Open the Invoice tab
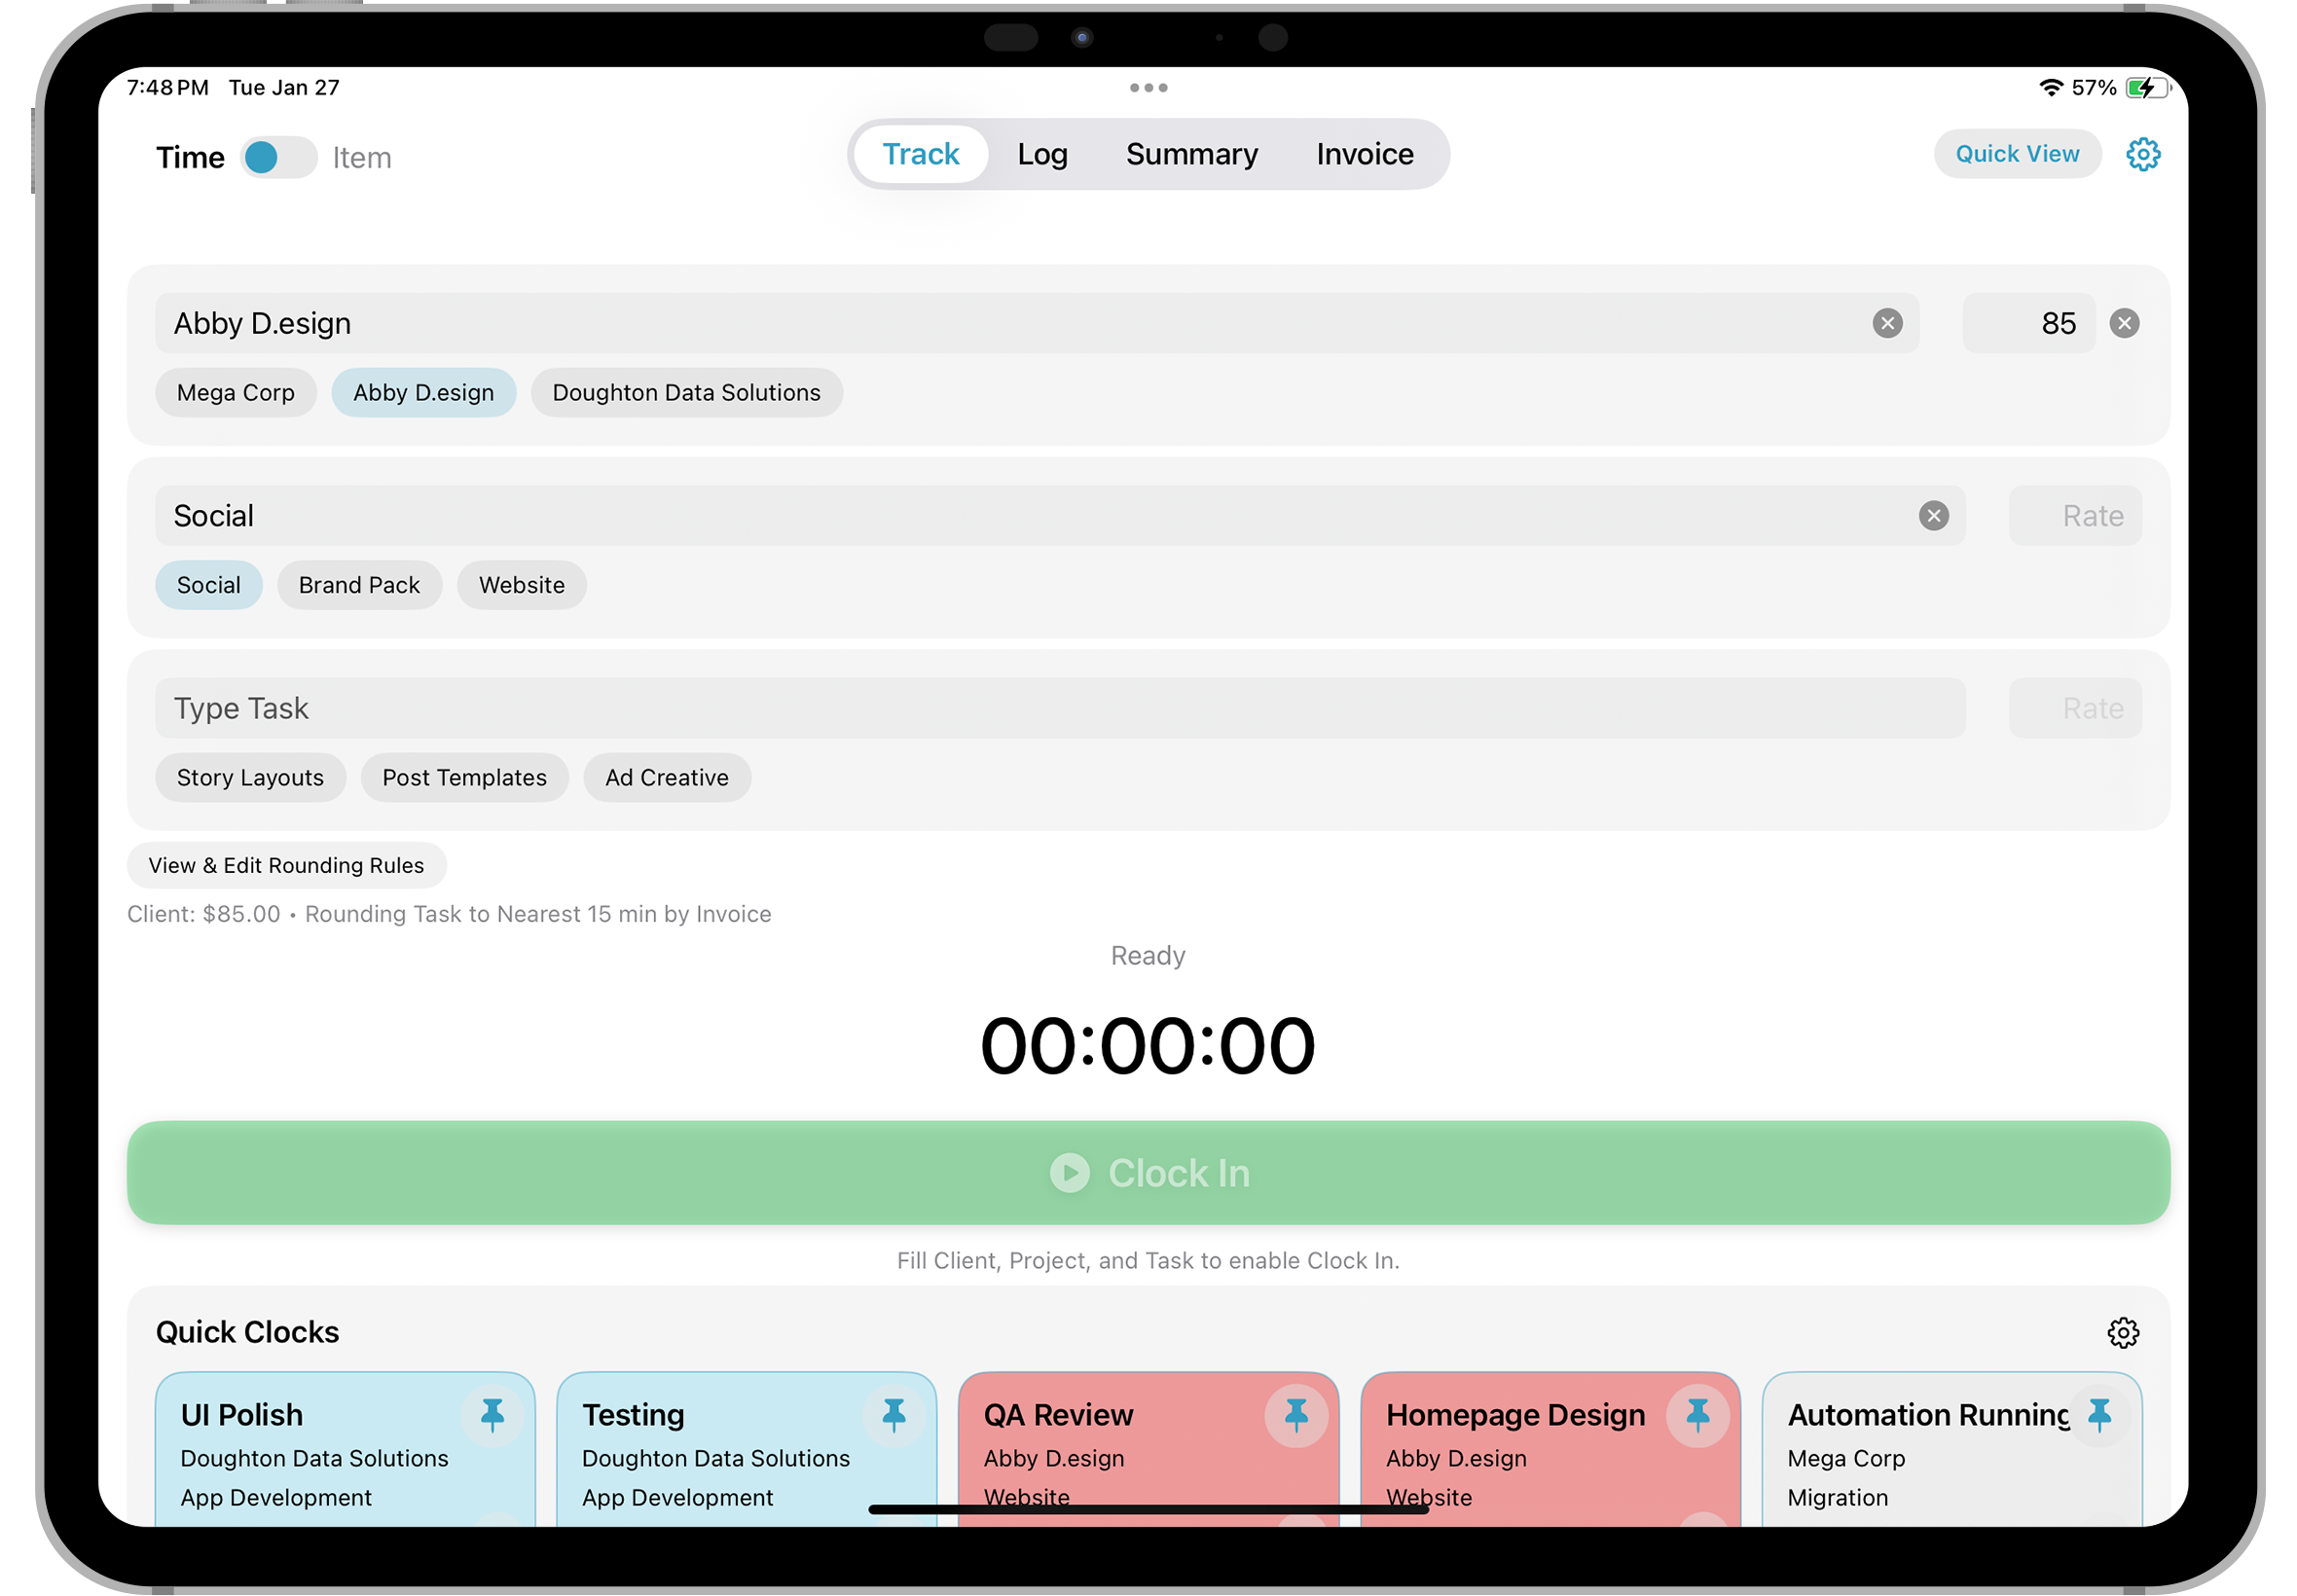2297x1596 pixels. [1364, 154]
